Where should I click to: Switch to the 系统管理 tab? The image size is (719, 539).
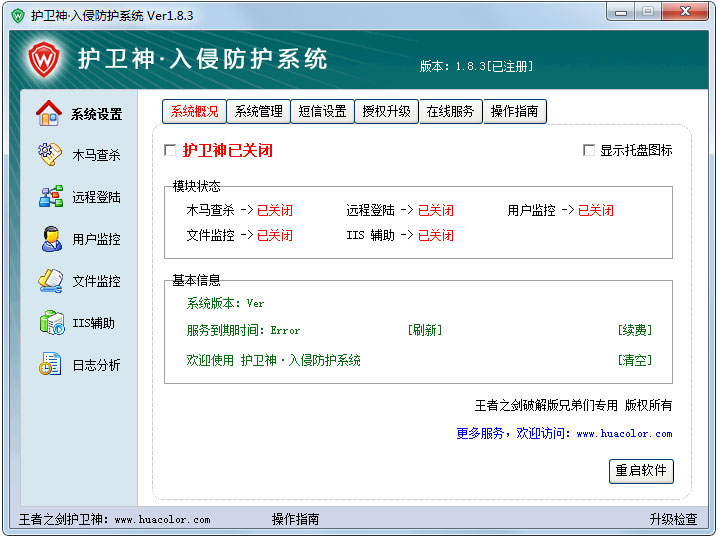259,112
